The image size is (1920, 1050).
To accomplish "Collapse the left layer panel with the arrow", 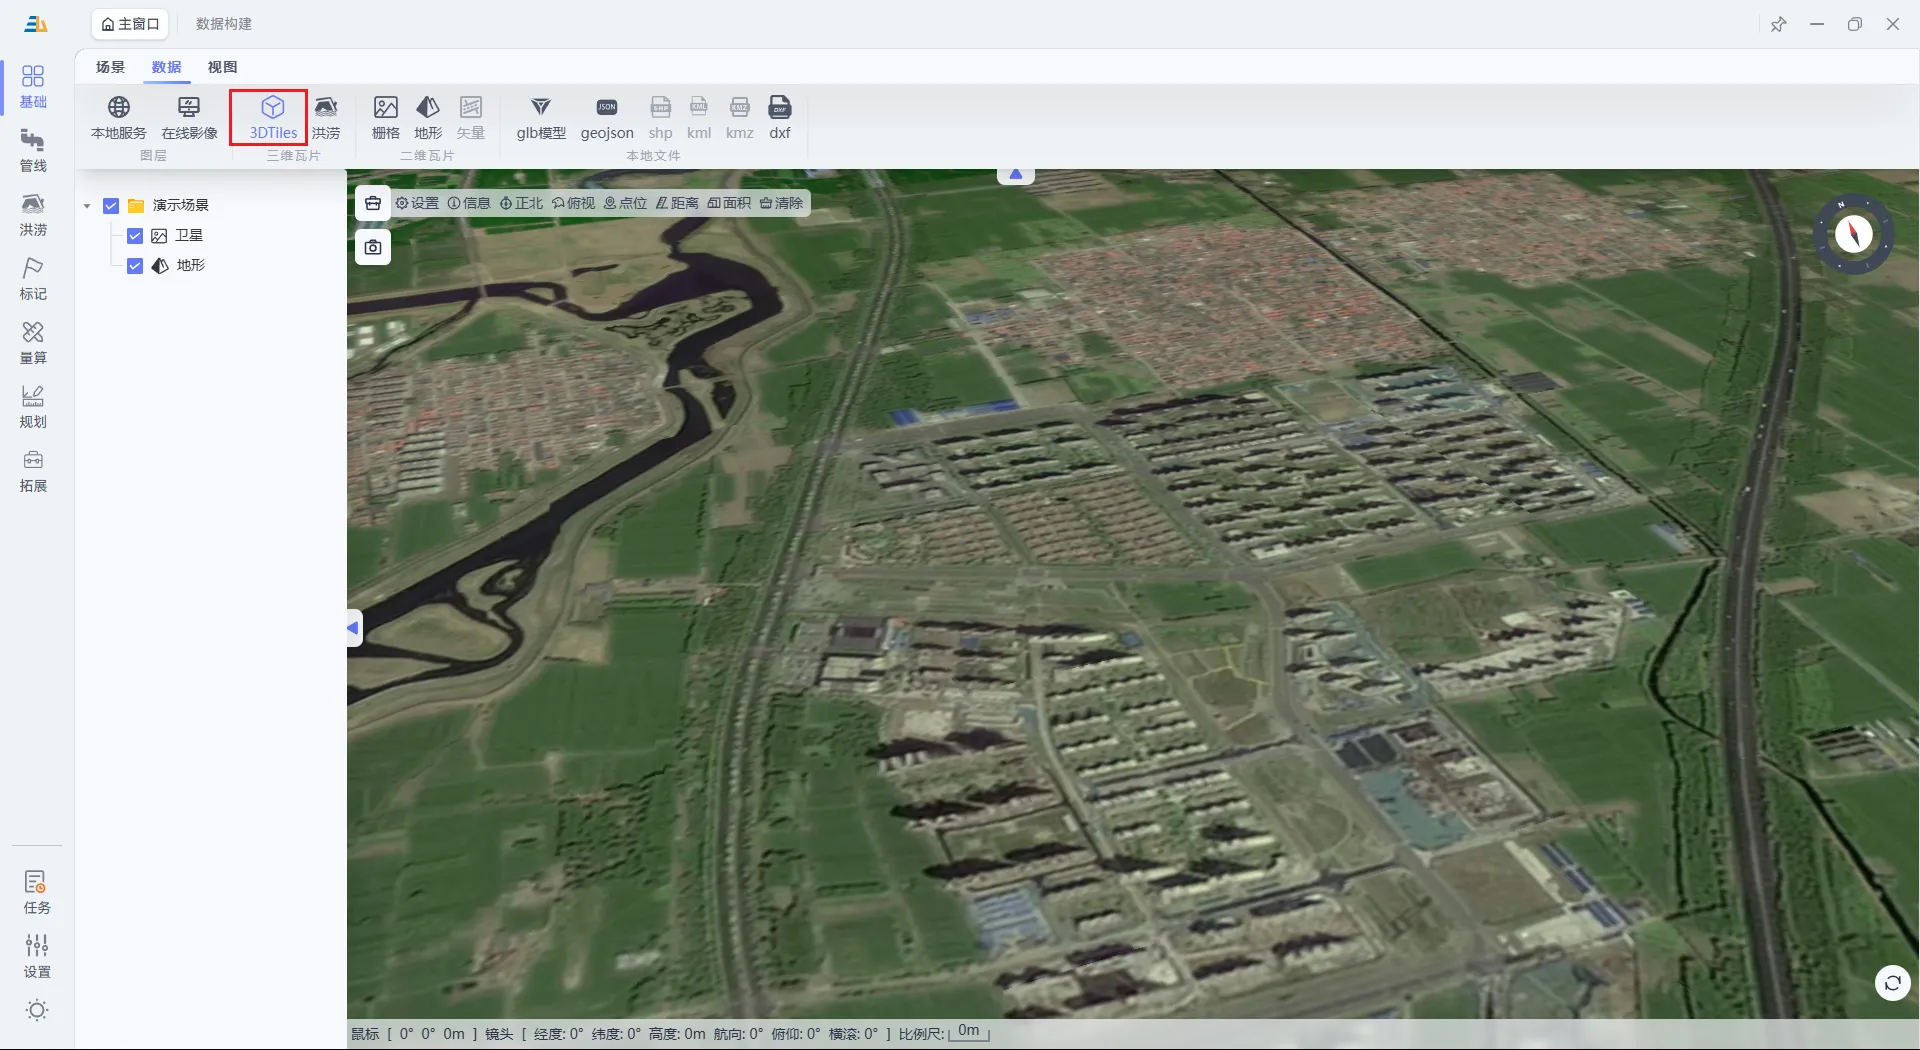I will (354, 628).
